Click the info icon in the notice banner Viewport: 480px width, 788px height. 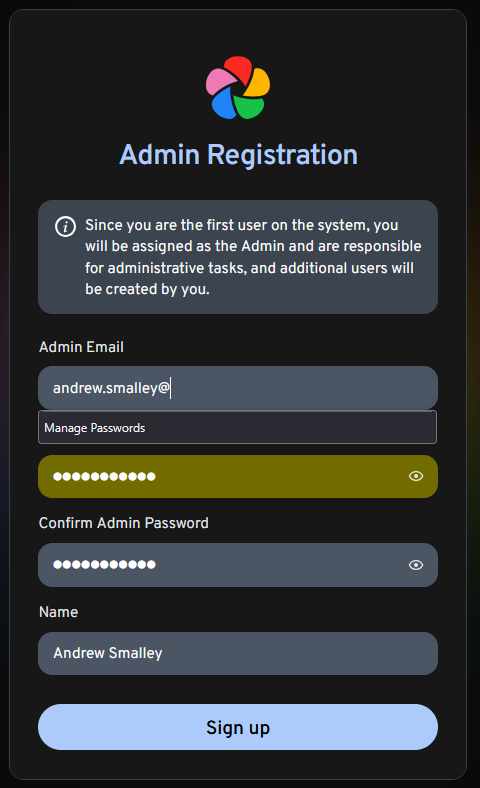tap(65, 226)
